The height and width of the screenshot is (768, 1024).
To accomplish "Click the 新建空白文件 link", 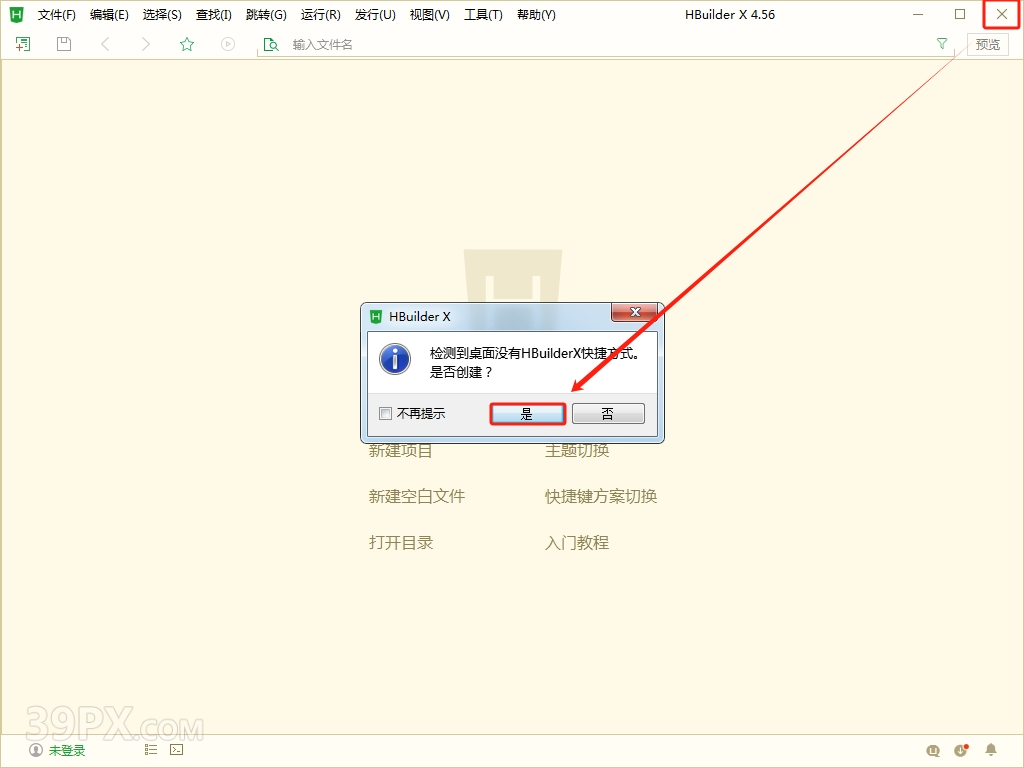I will [417, 496].
